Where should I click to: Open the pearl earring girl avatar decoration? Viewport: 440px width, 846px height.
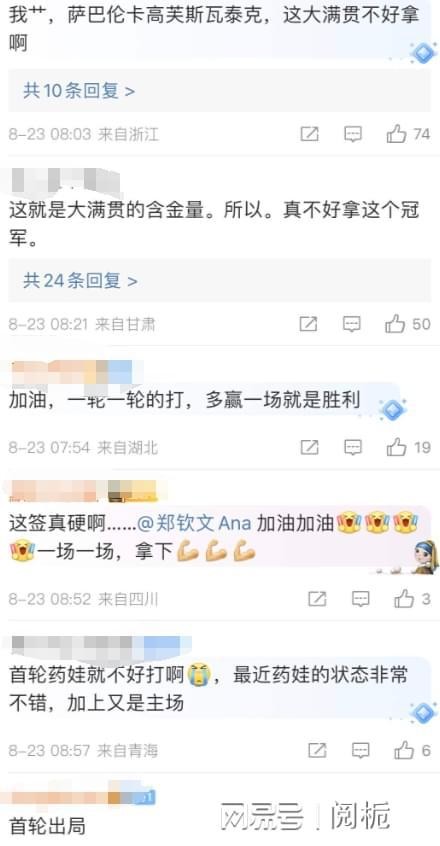[425, 557]
